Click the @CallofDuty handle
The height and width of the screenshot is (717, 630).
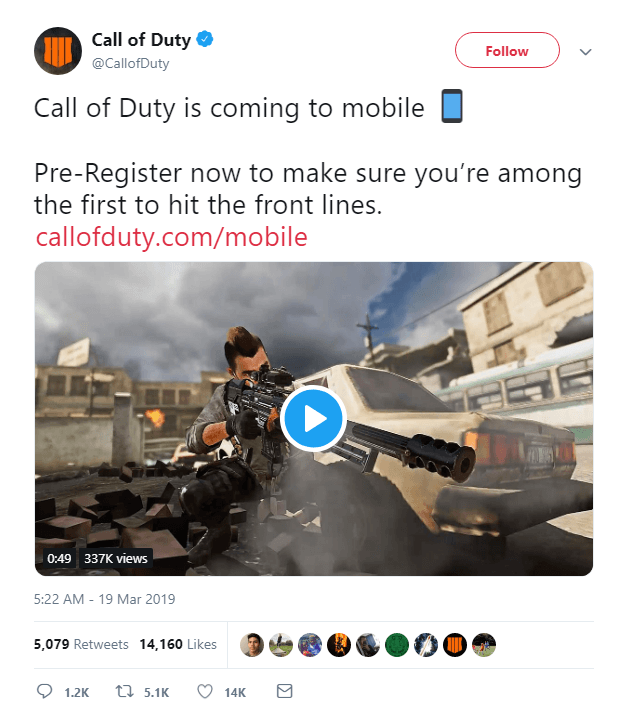130,63
